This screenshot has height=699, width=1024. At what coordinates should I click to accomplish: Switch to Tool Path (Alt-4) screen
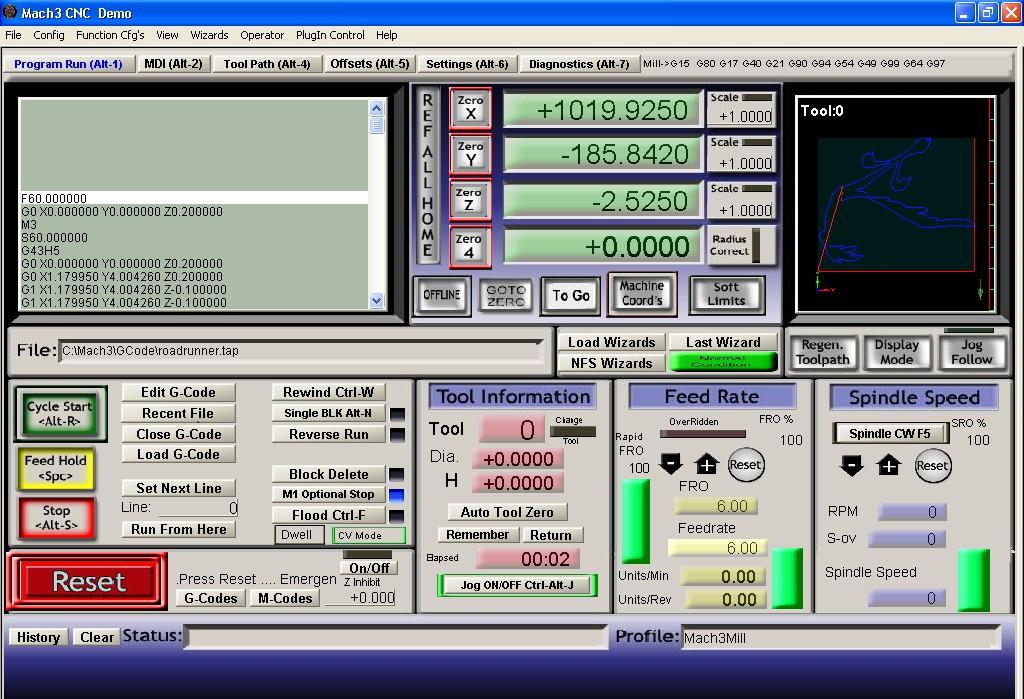pos(266,64)
